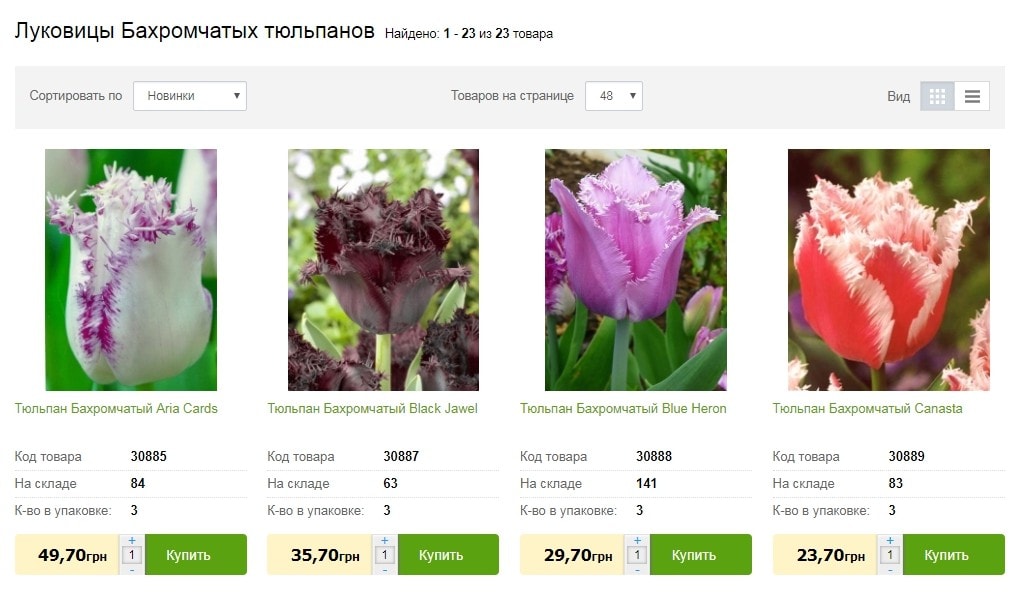Screen dimensions: 1024x605
Task: Select the dark Black Jawel tulip image
Action: click(x=383, y=270)
